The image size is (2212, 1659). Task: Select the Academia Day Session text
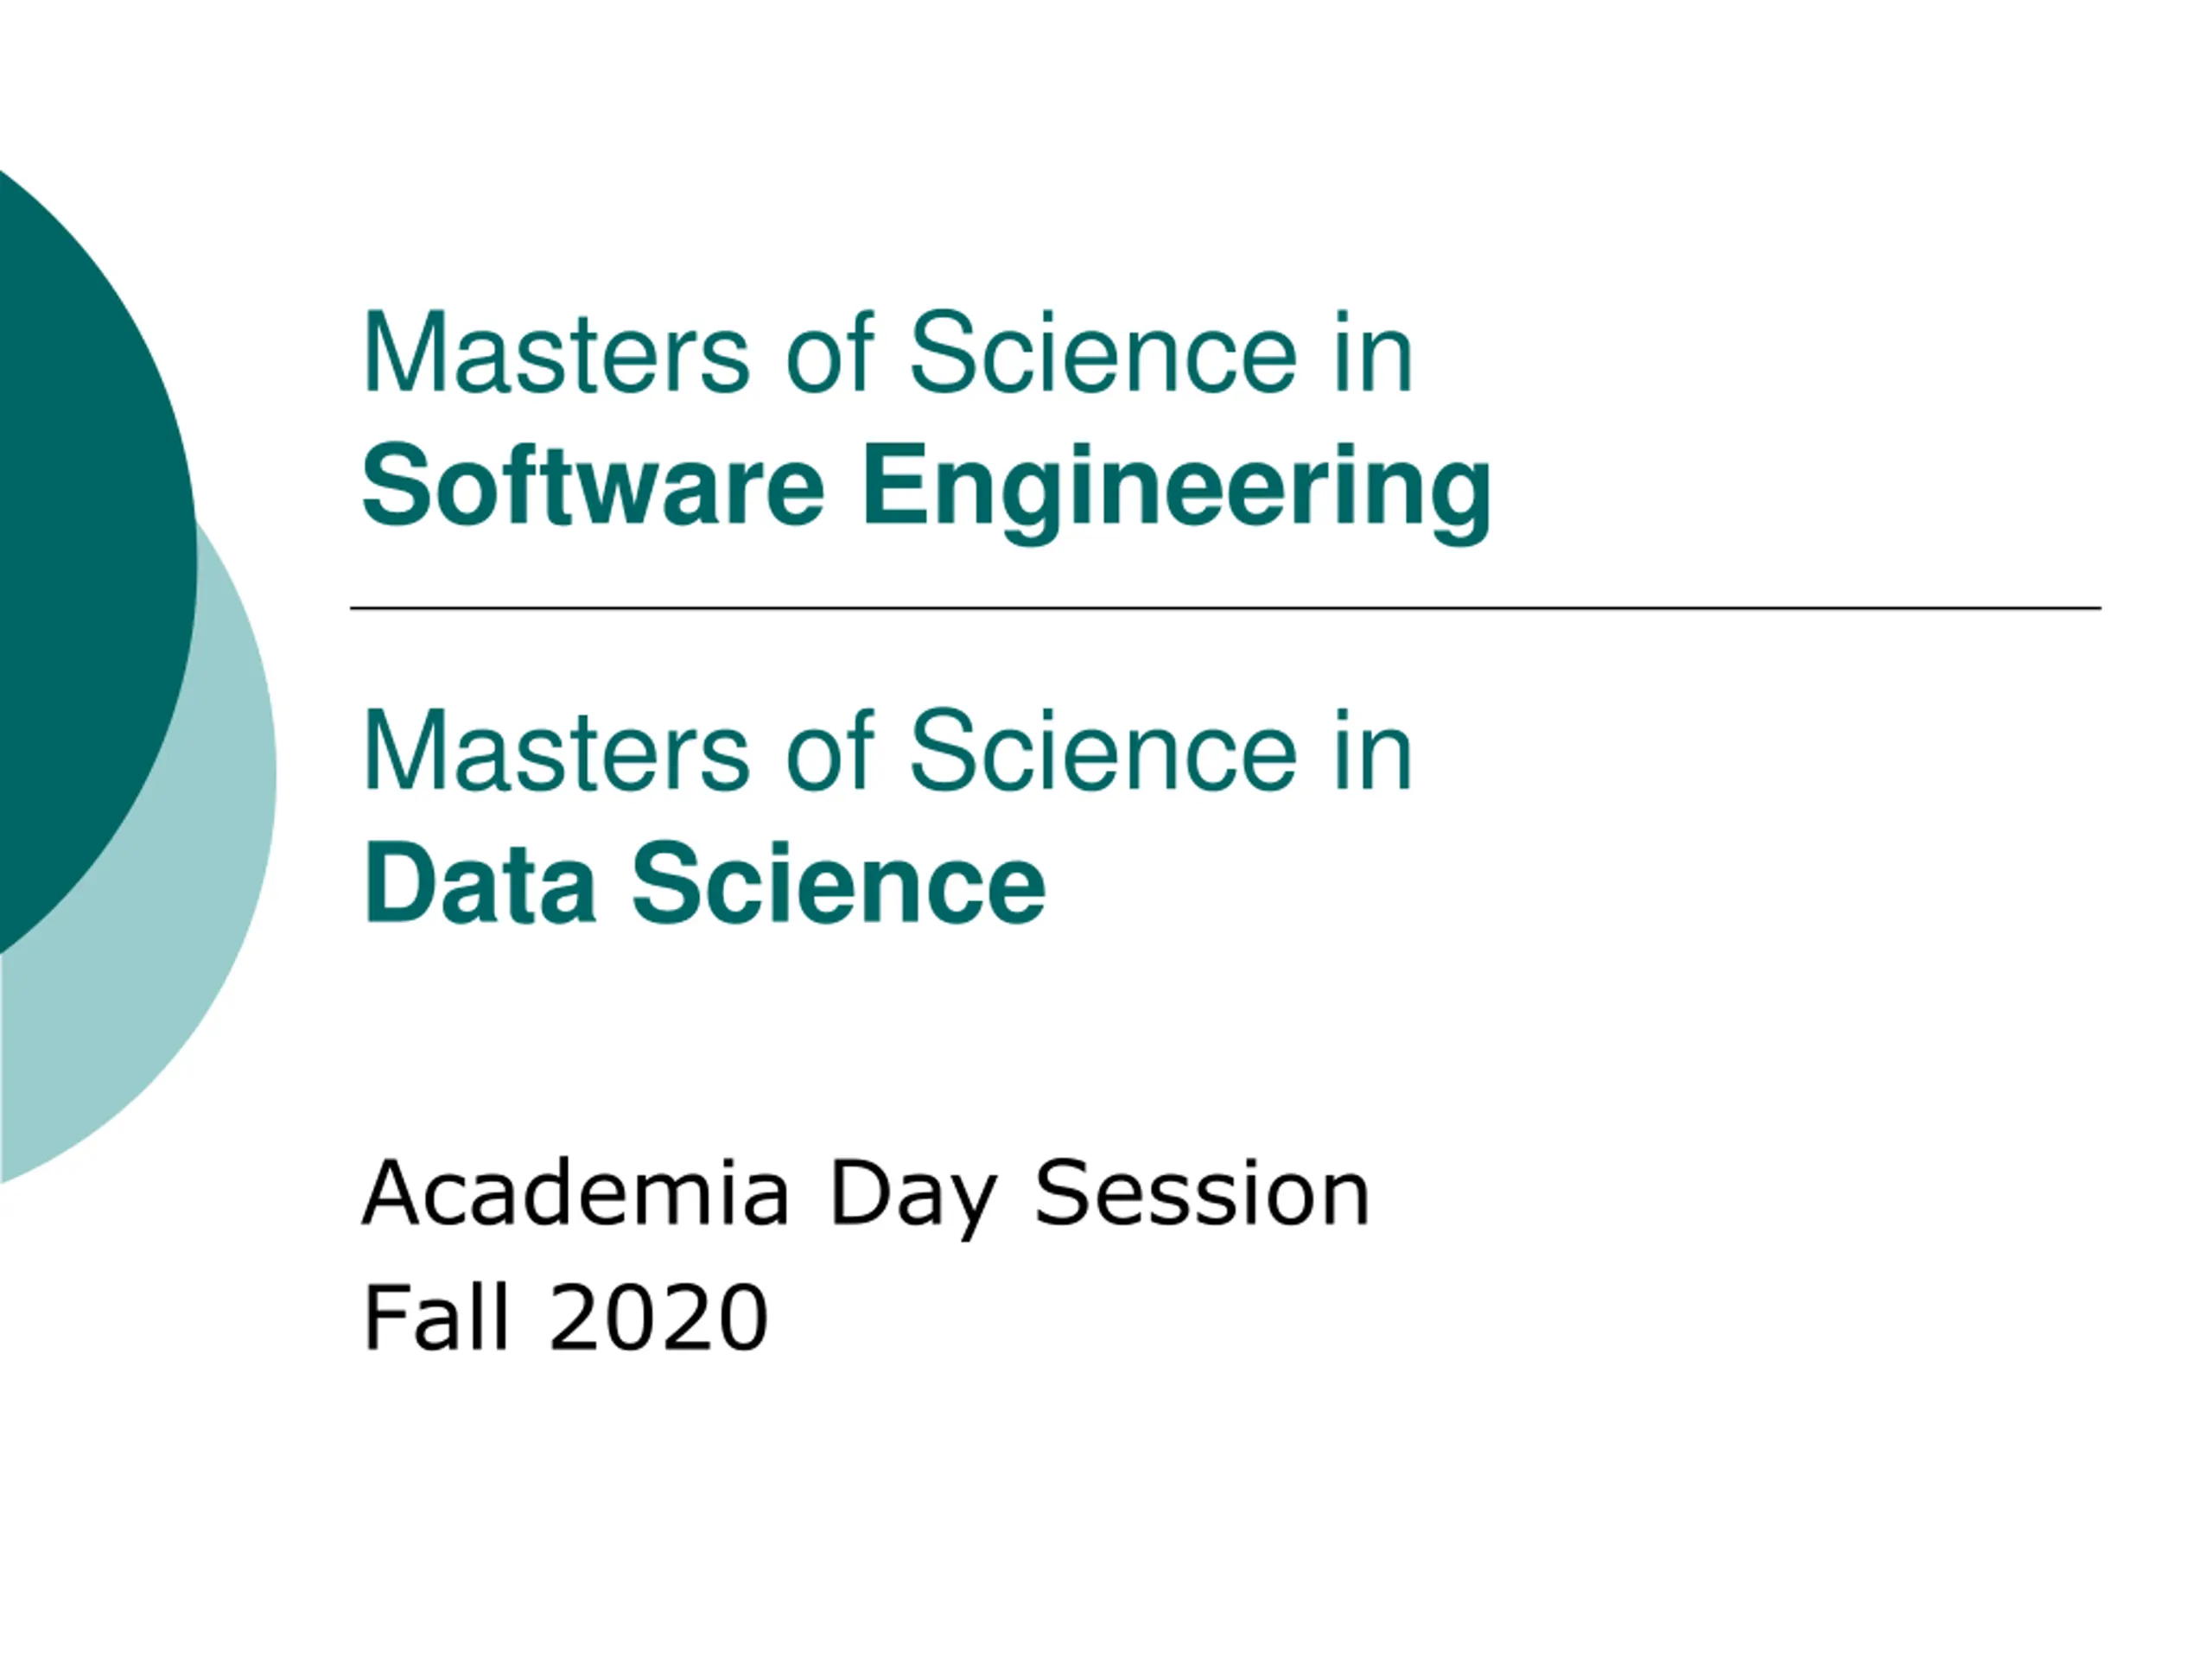[x=865, y=1196]
